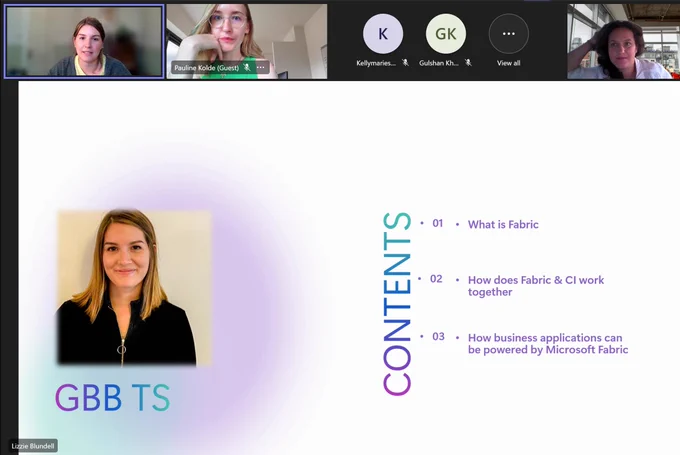Select the GK participant avatar
The image size is (680, 455).
coord(446,33)
